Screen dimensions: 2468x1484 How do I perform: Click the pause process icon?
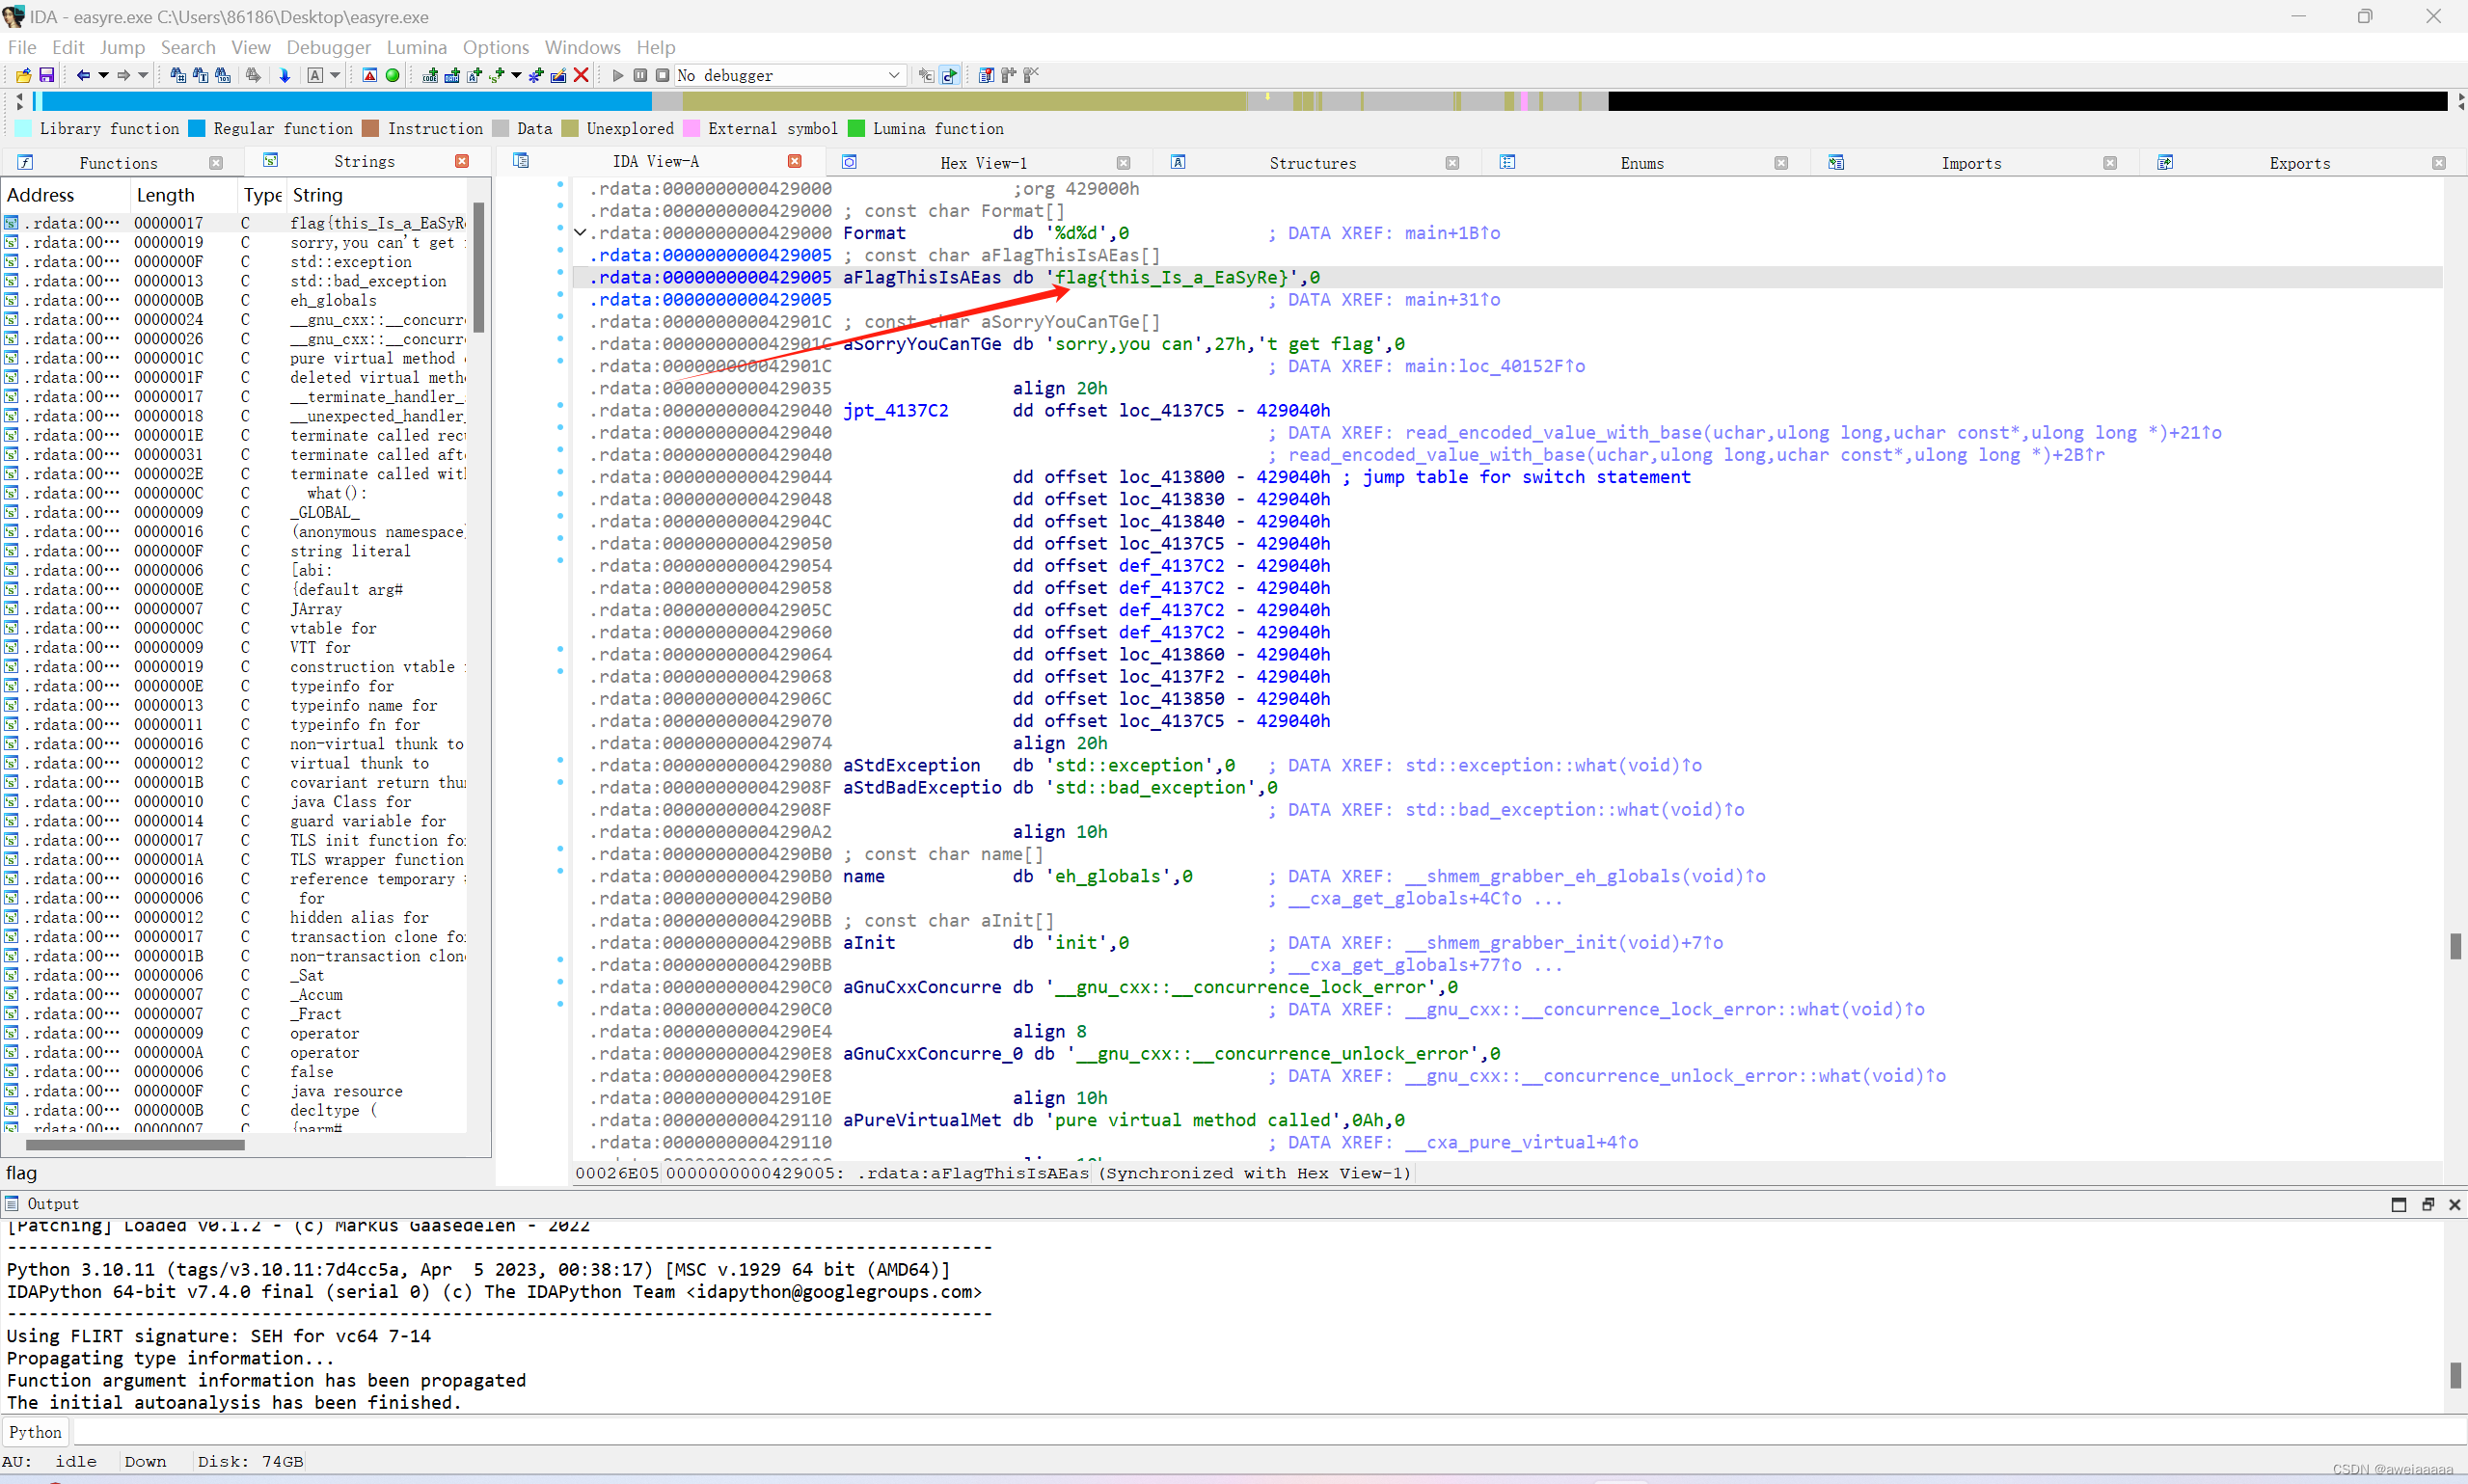(640, 75)
